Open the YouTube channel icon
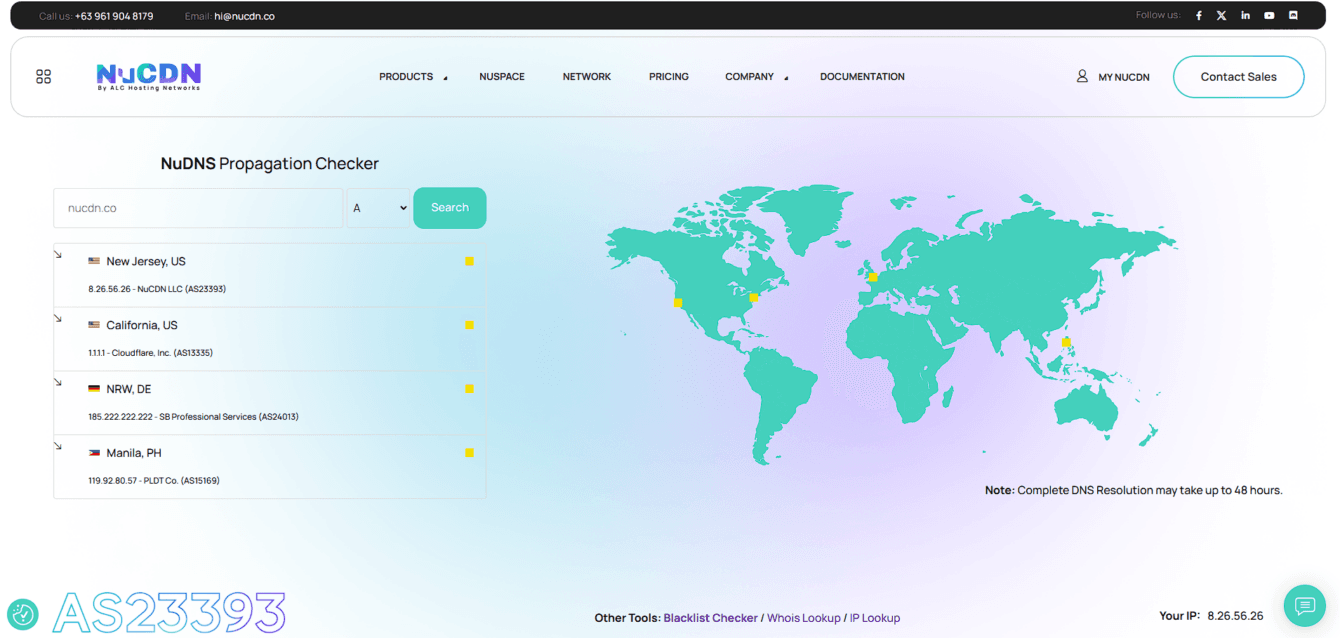1340x638 pixels. point(1269,15)
